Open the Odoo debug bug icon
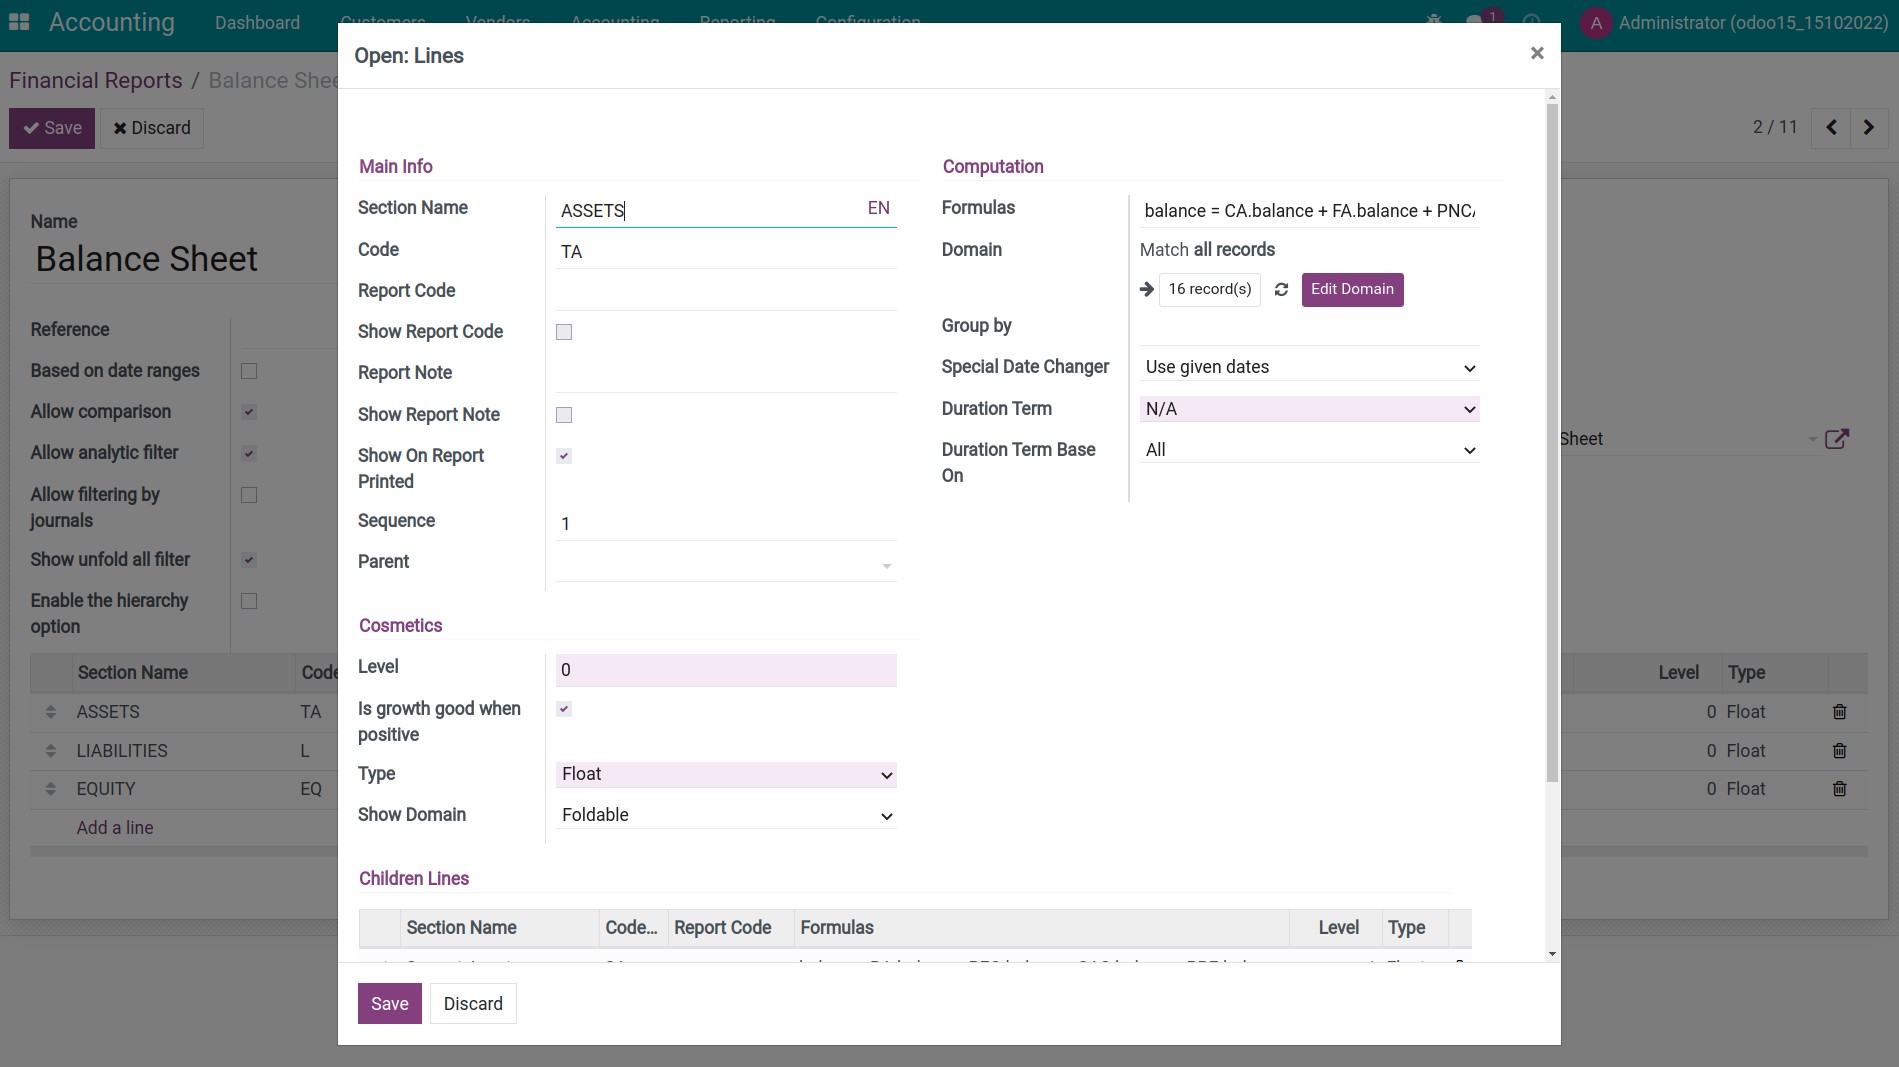 click(1434, 21)
